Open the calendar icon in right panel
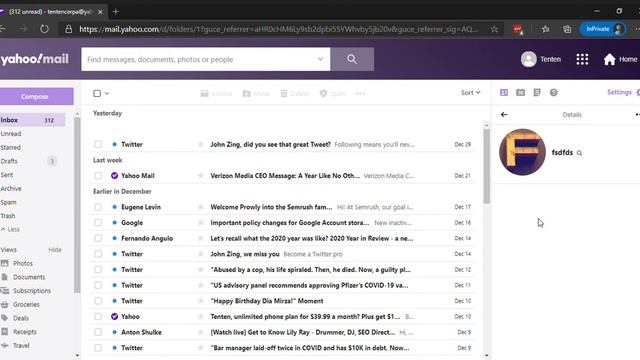 point(520,93)
